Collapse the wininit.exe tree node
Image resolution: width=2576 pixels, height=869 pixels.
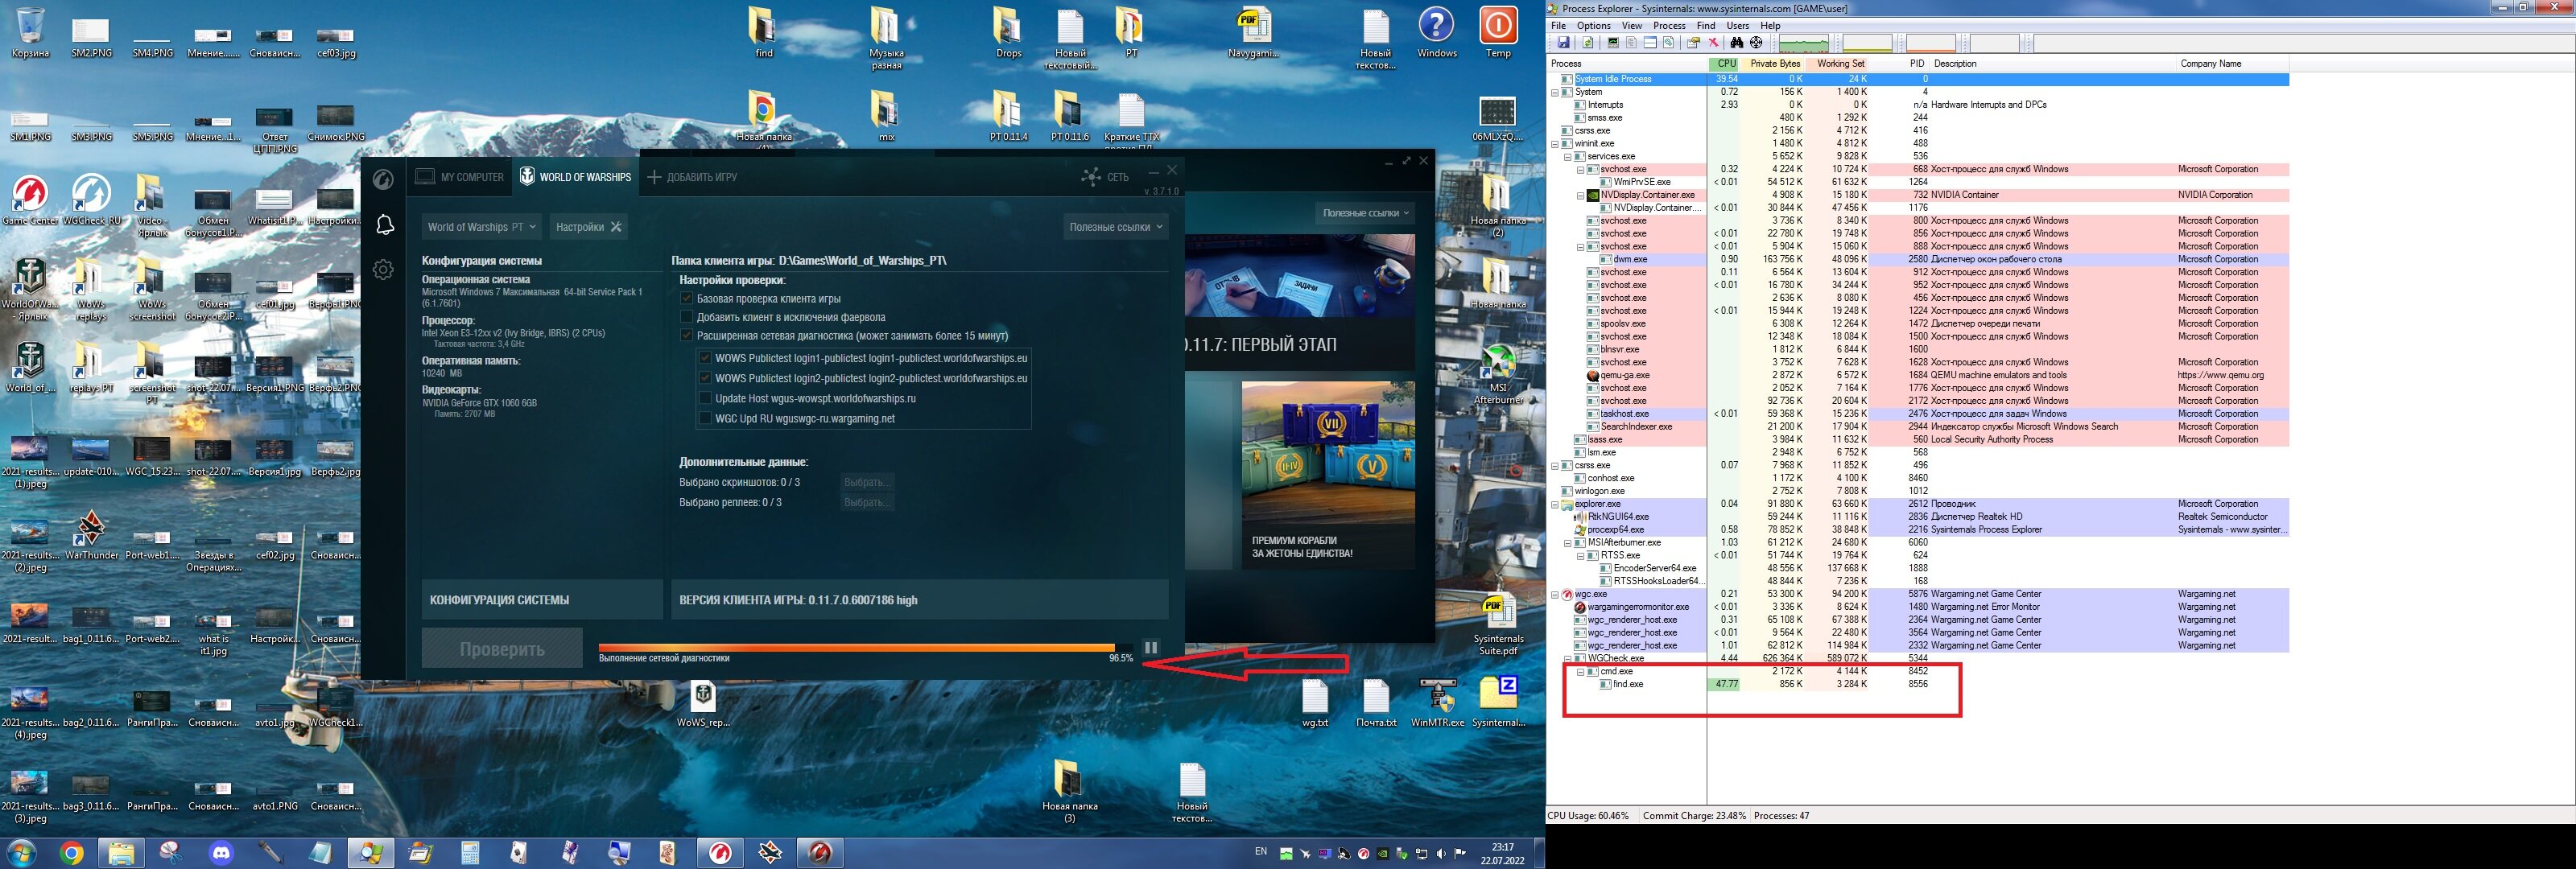1555,143
